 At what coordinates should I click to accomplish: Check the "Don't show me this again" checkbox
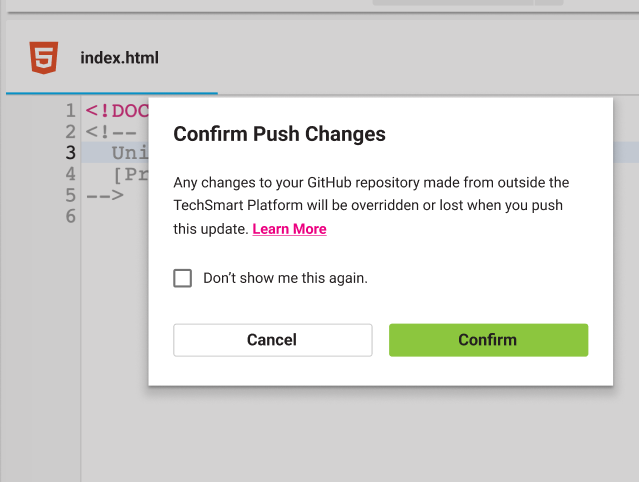pos(183,278)
